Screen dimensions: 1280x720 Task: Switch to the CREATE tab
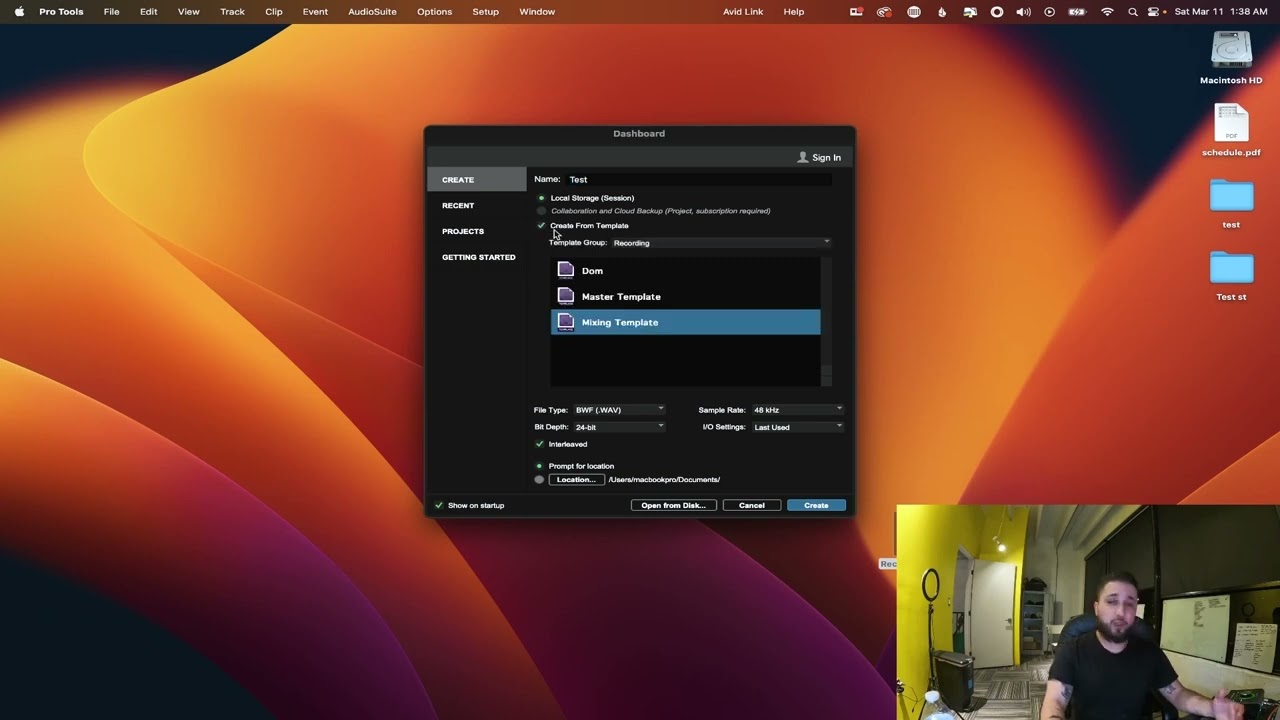click(477, 179)
